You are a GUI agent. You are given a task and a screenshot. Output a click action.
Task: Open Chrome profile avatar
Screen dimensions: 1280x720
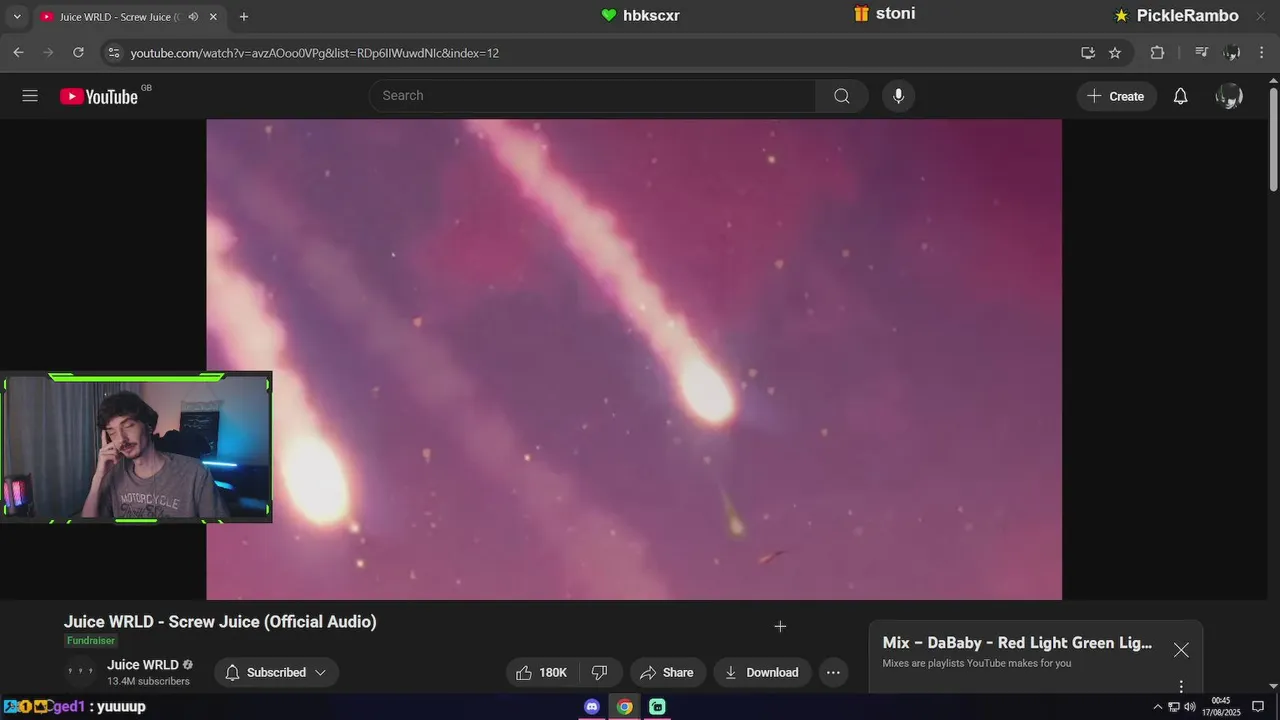(1232, 53)
